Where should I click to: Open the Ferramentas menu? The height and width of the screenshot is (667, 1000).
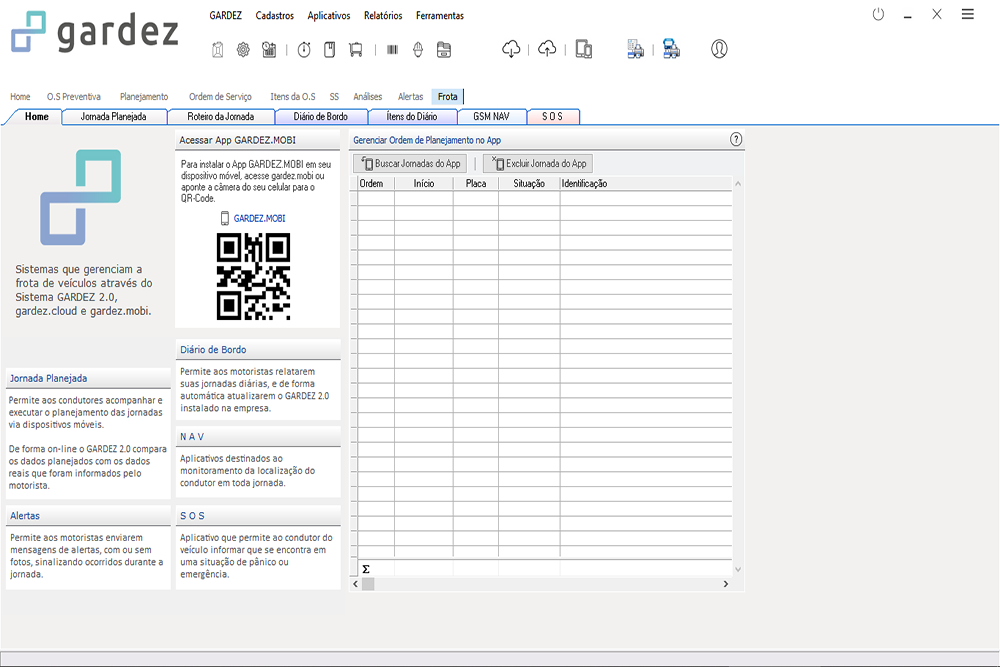tap(440, 15)
